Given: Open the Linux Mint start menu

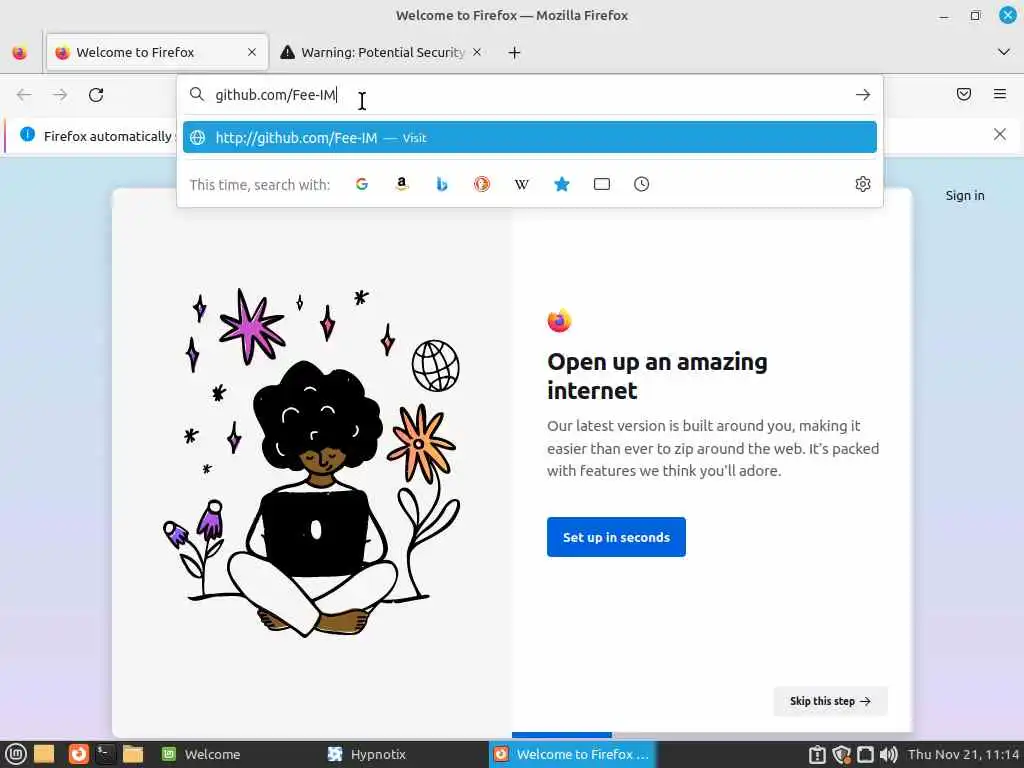Looking at the screenshot, I should tap(15, 754).
